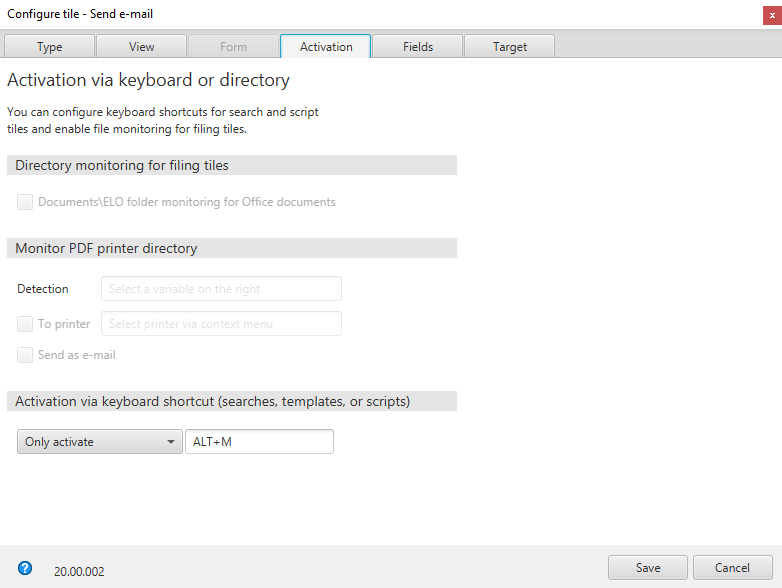782x588 pixels.
Task: Open the Target tab
Action: pos(510,47)
